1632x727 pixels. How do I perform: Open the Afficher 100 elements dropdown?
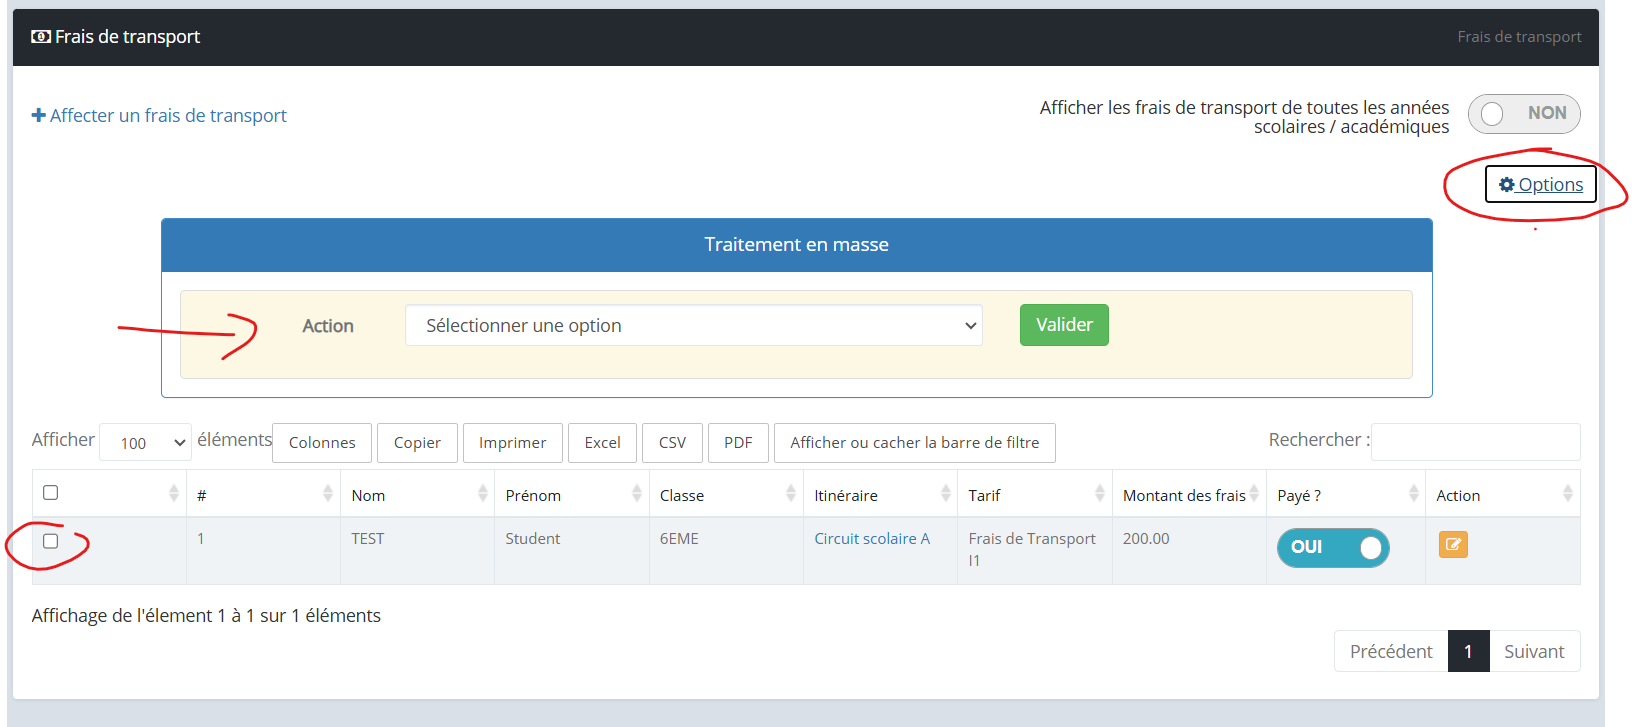pos(146,442)
